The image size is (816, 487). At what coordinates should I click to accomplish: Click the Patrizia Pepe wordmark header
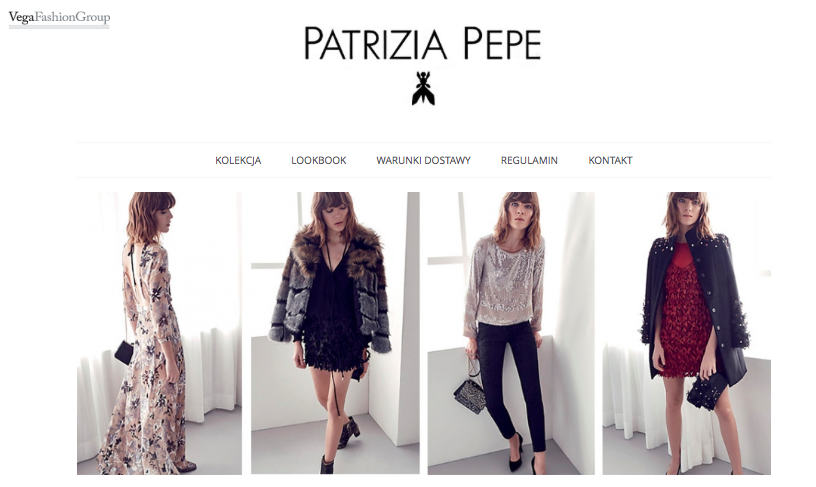tap(423, 43)
